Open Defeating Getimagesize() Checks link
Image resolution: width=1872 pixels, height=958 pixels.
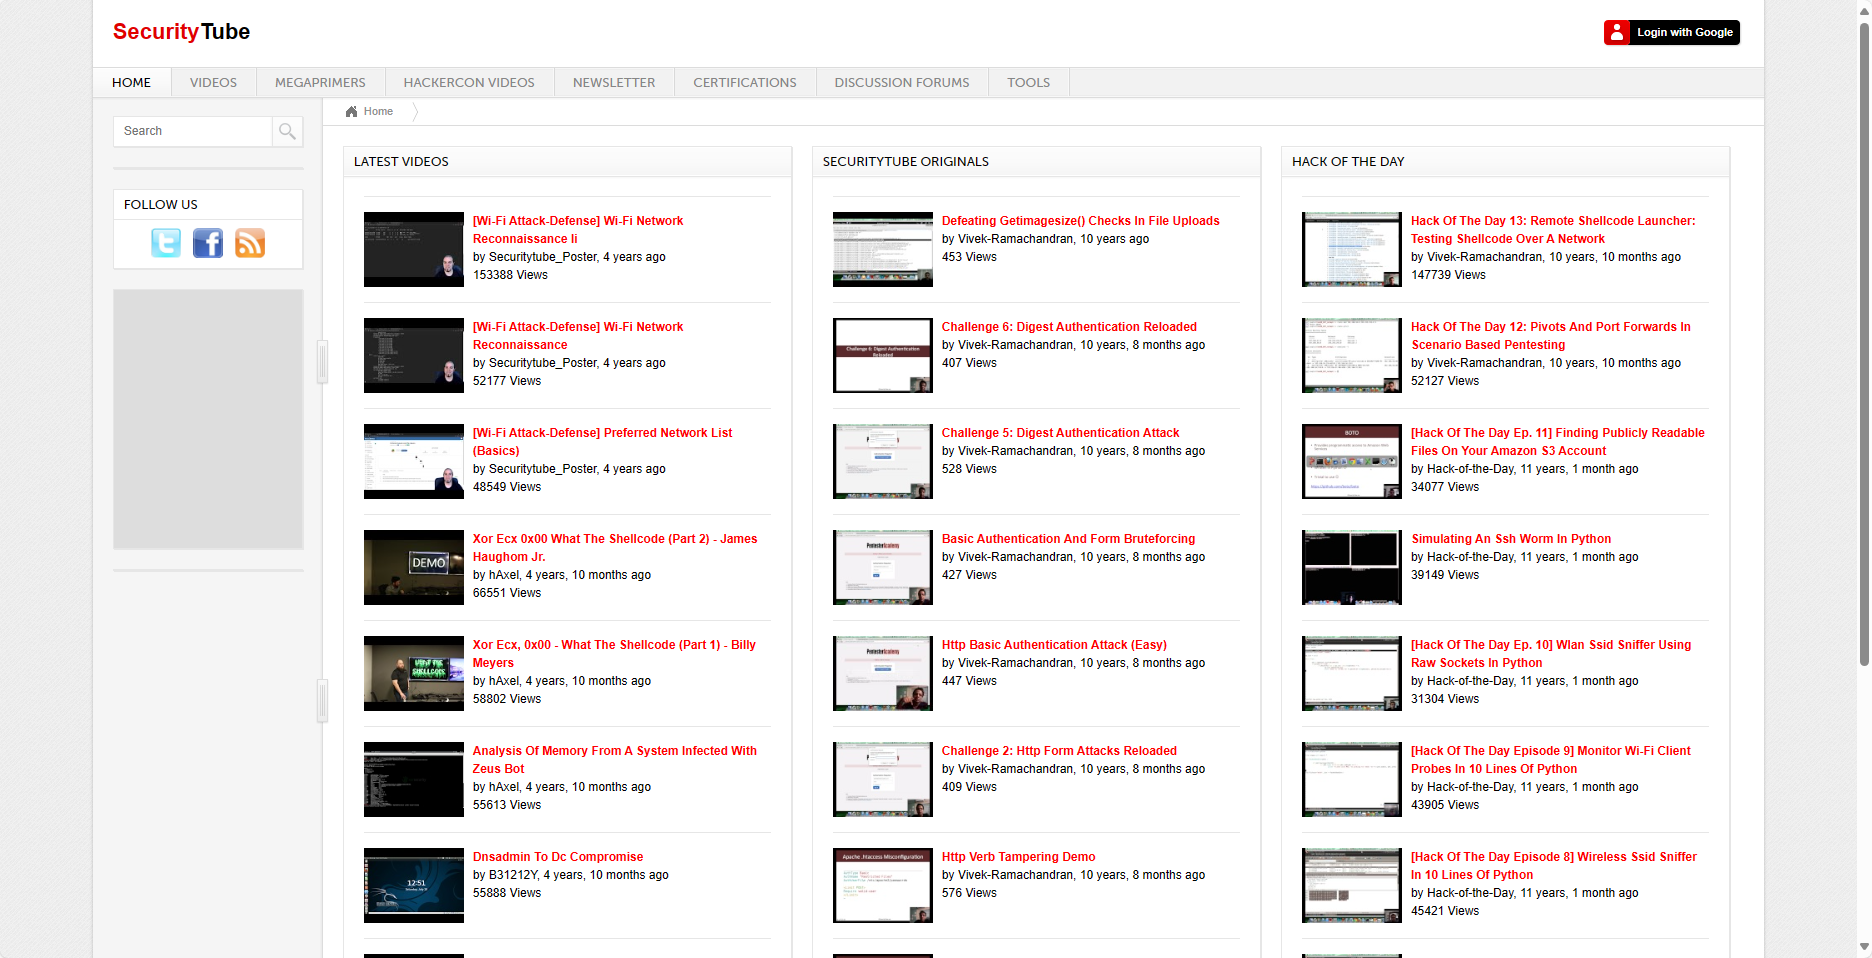click(1081, 221)
